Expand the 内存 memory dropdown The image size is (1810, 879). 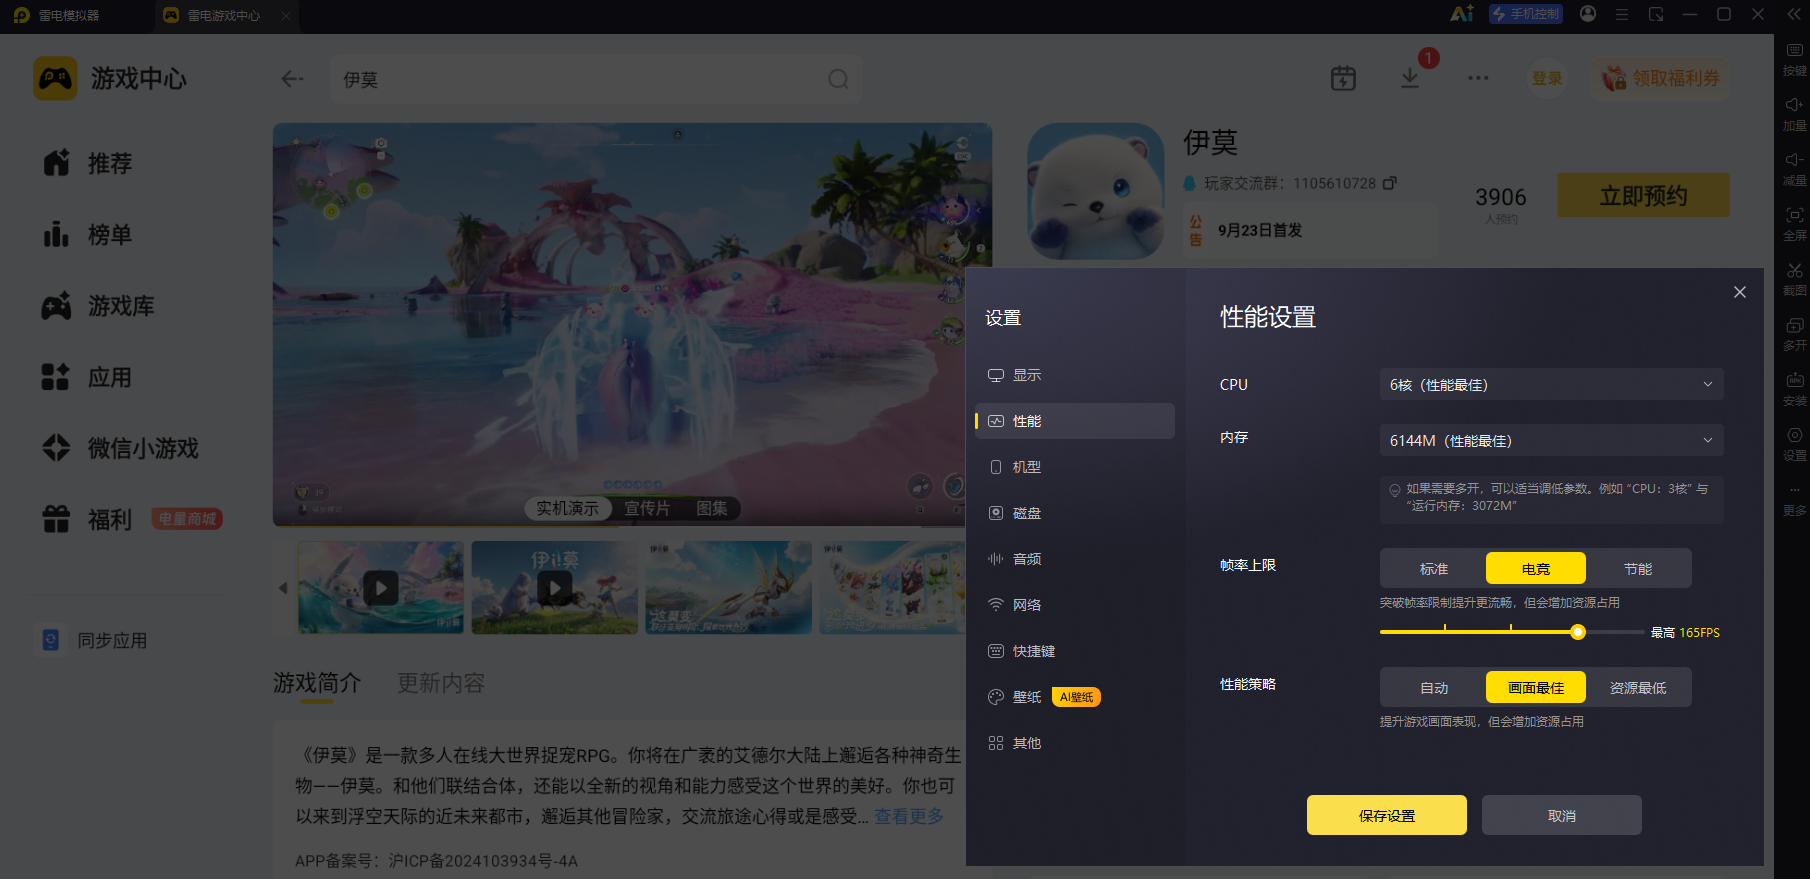pyautogui.click(x=1552, y=440)
